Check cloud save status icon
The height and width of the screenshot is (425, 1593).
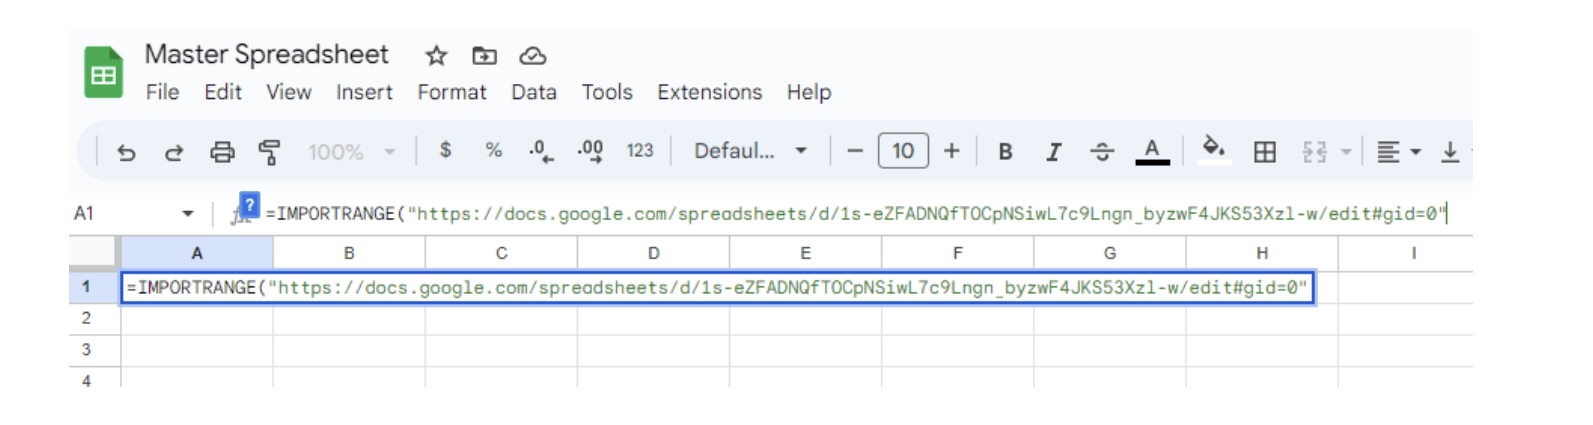pyautogui.click(x=532, y=56)
